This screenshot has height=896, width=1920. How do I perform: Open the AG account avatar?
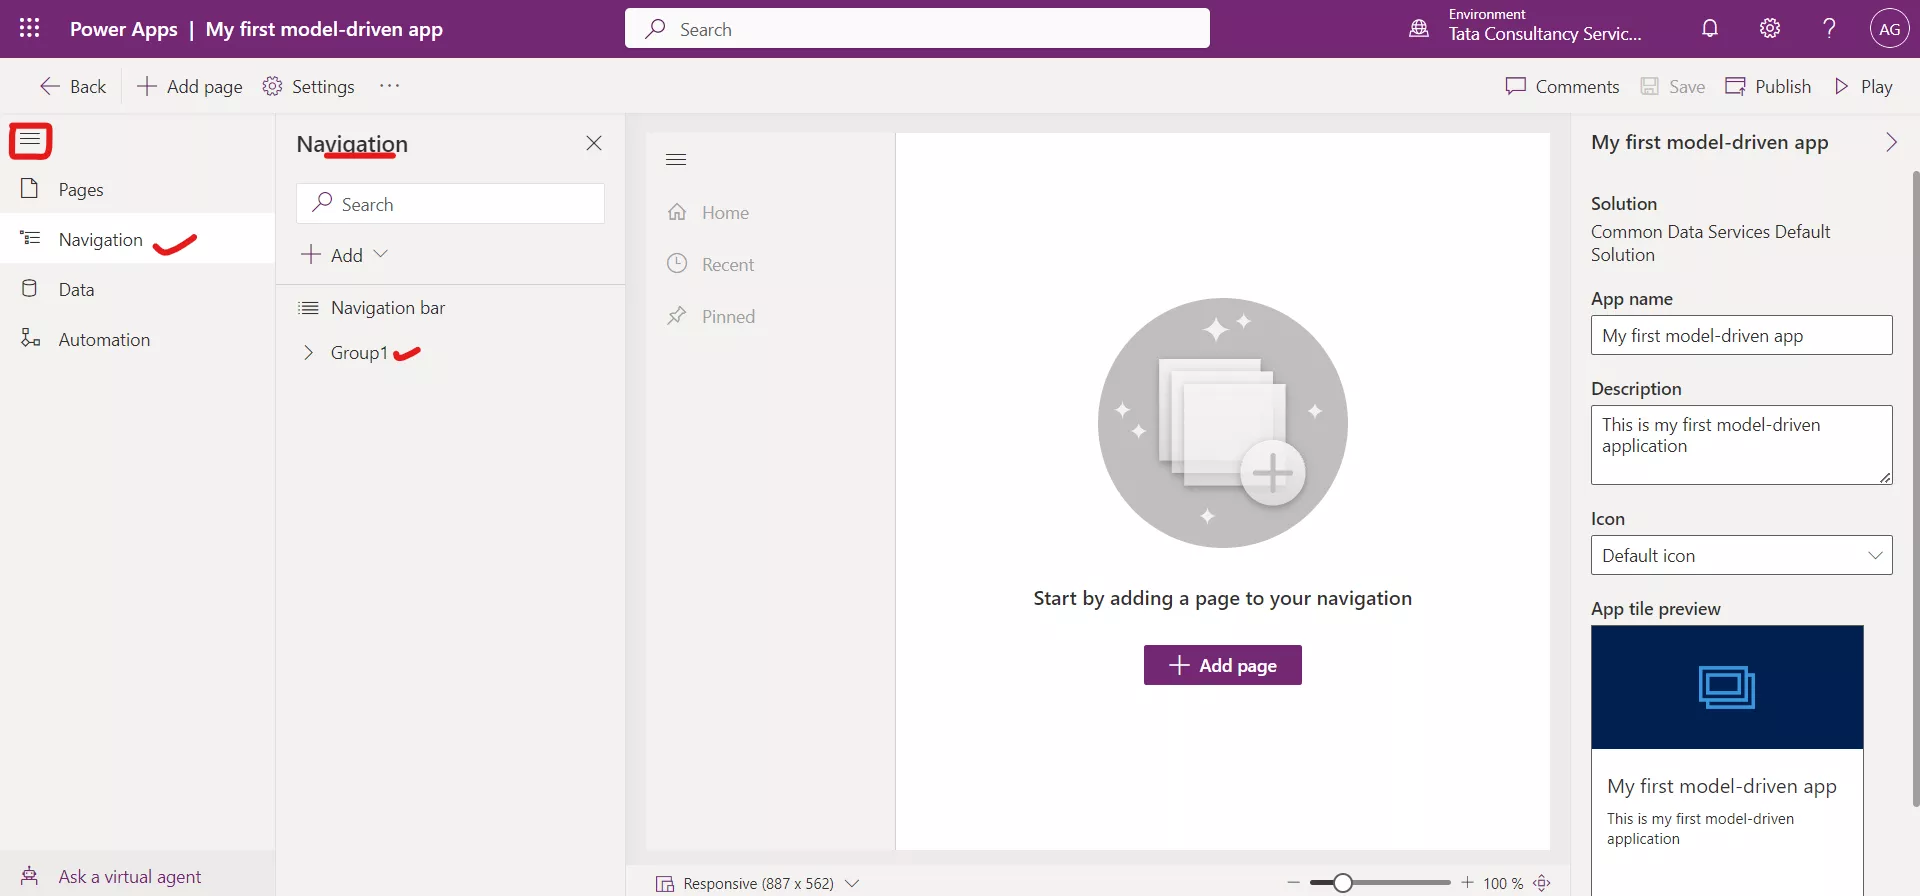(1889, 29)
